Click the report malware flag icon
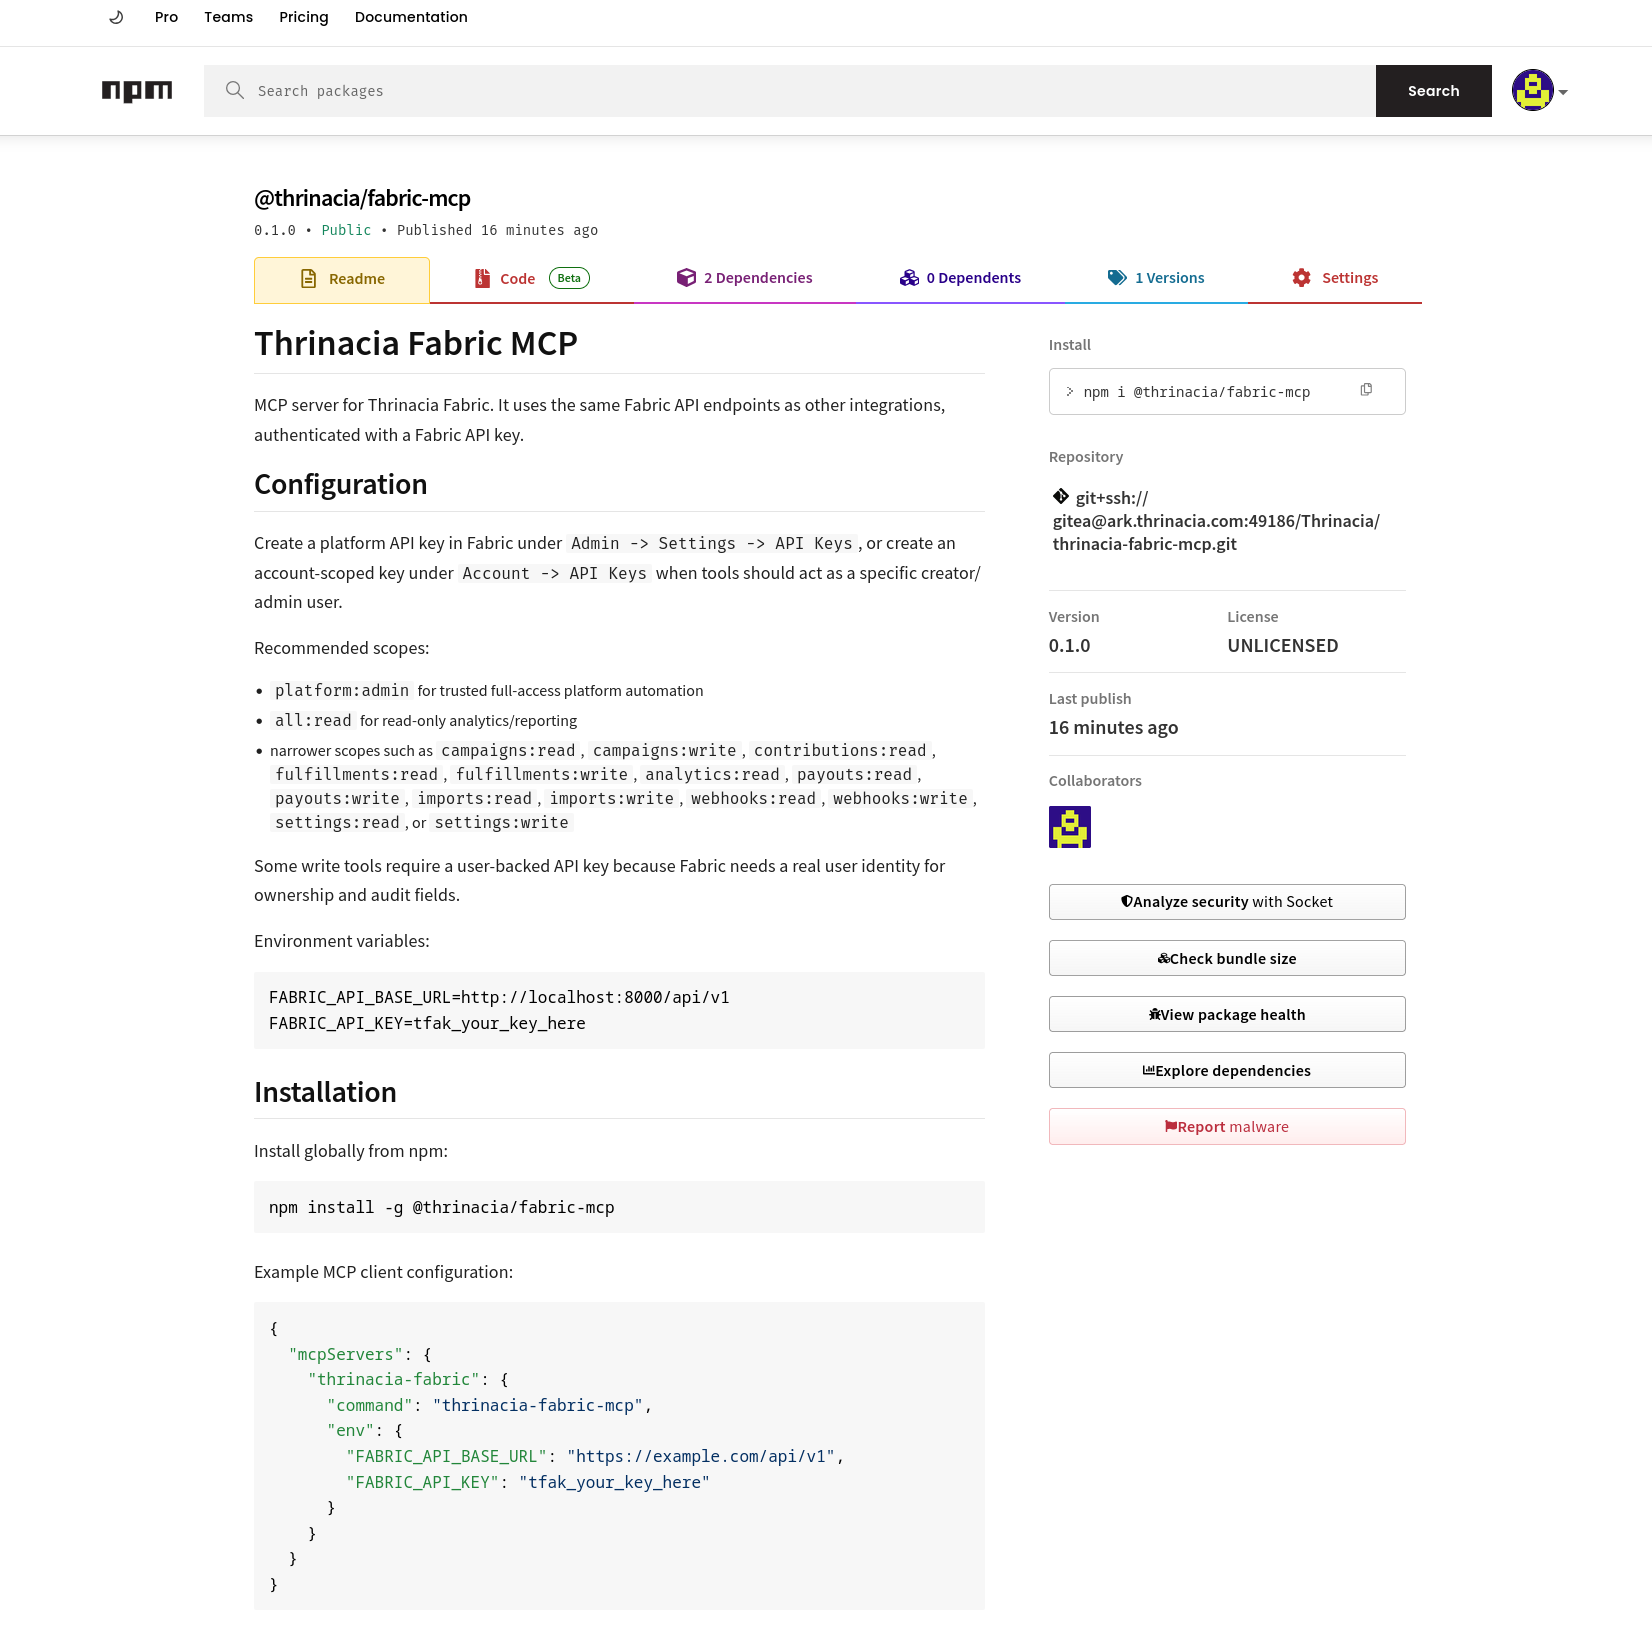1652x1627 pixels. pyautogui.click(x=1171, y=1126)
